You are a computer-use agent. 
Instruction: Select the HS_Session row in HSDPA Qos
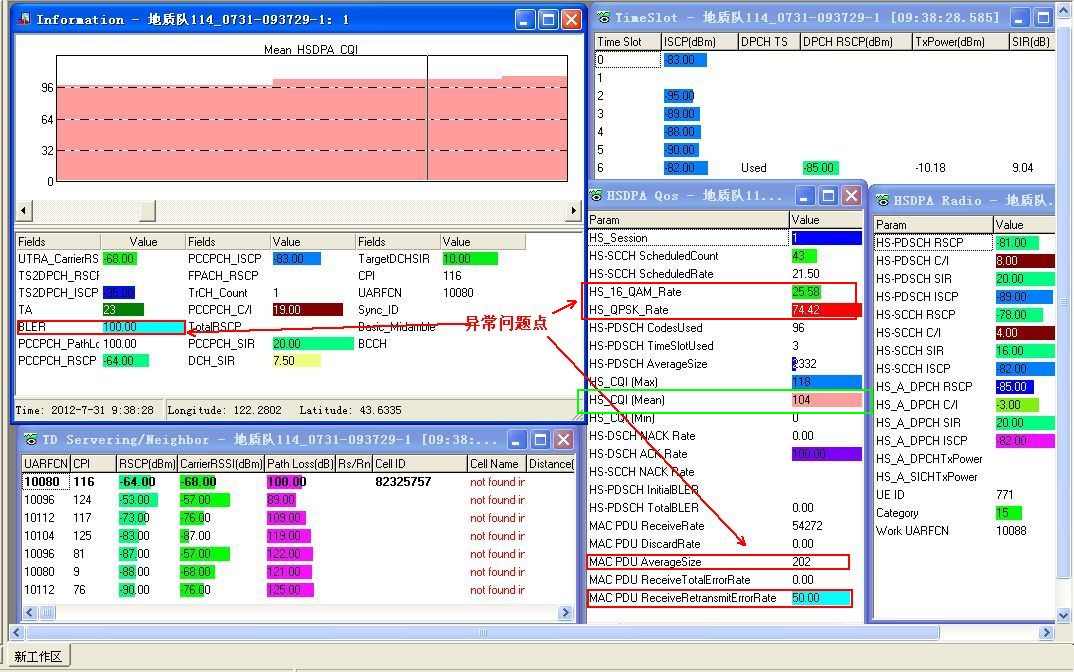[725, 238]
